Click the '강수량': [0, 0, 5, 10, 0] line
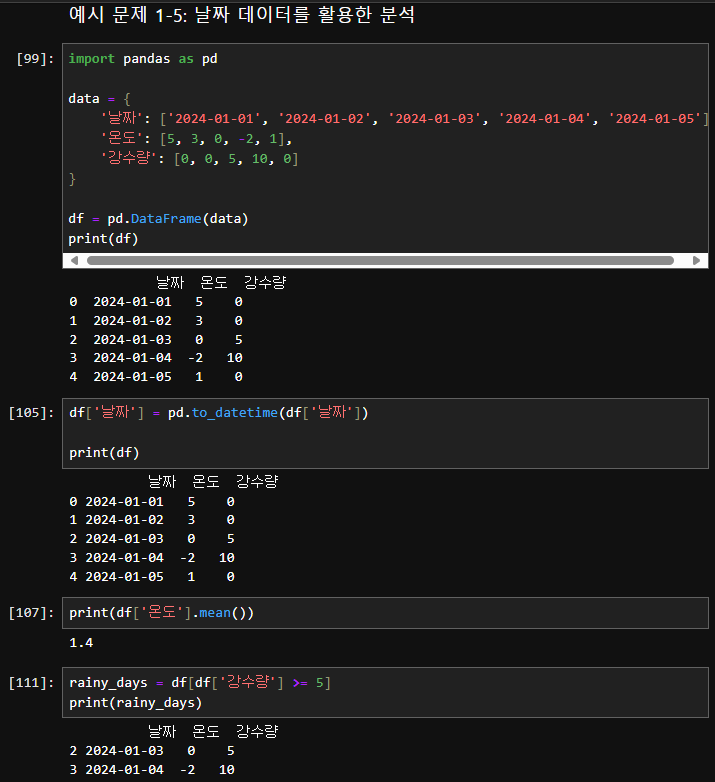Viewport: 715px width, 782px height. pyautogui.click(x=199, y=159)
